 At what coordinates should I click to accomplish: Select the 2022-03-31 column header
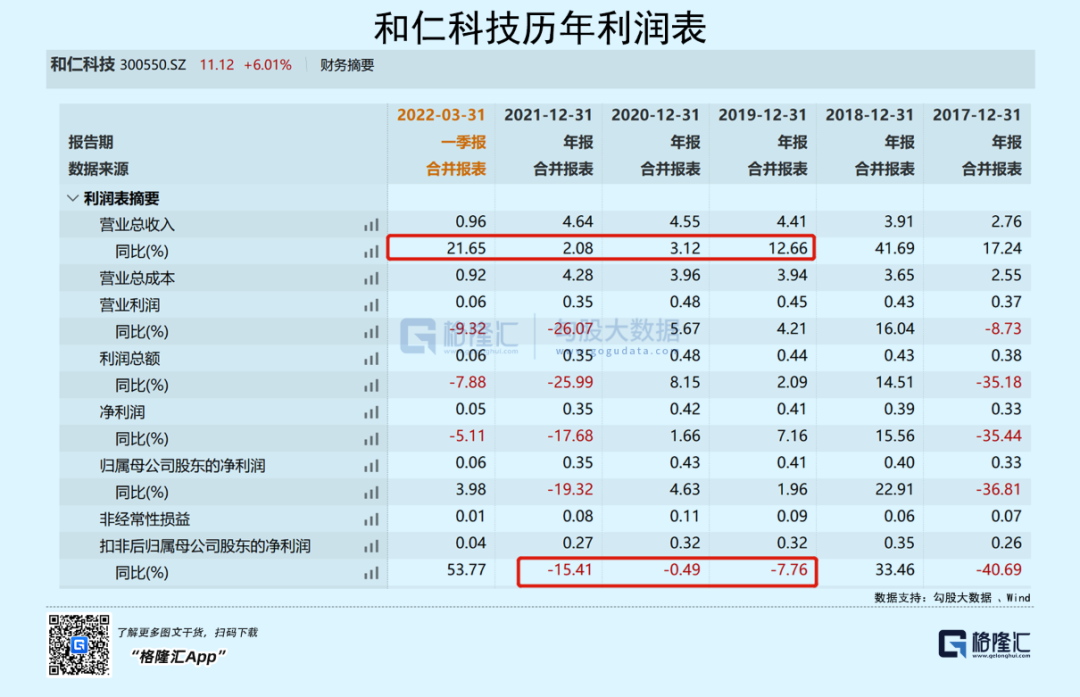point(441,115)
